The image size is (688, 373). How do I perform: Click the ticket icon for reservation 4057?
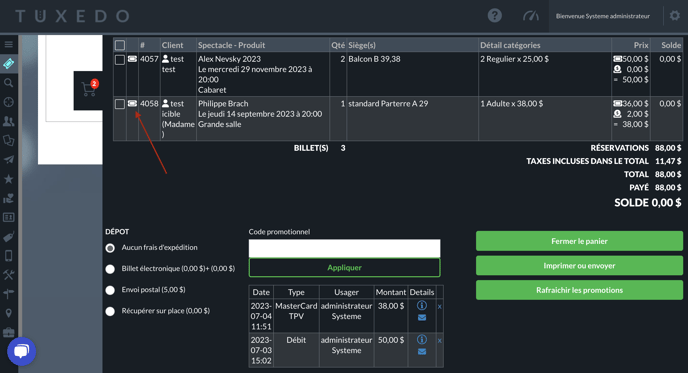pos(132,59)
